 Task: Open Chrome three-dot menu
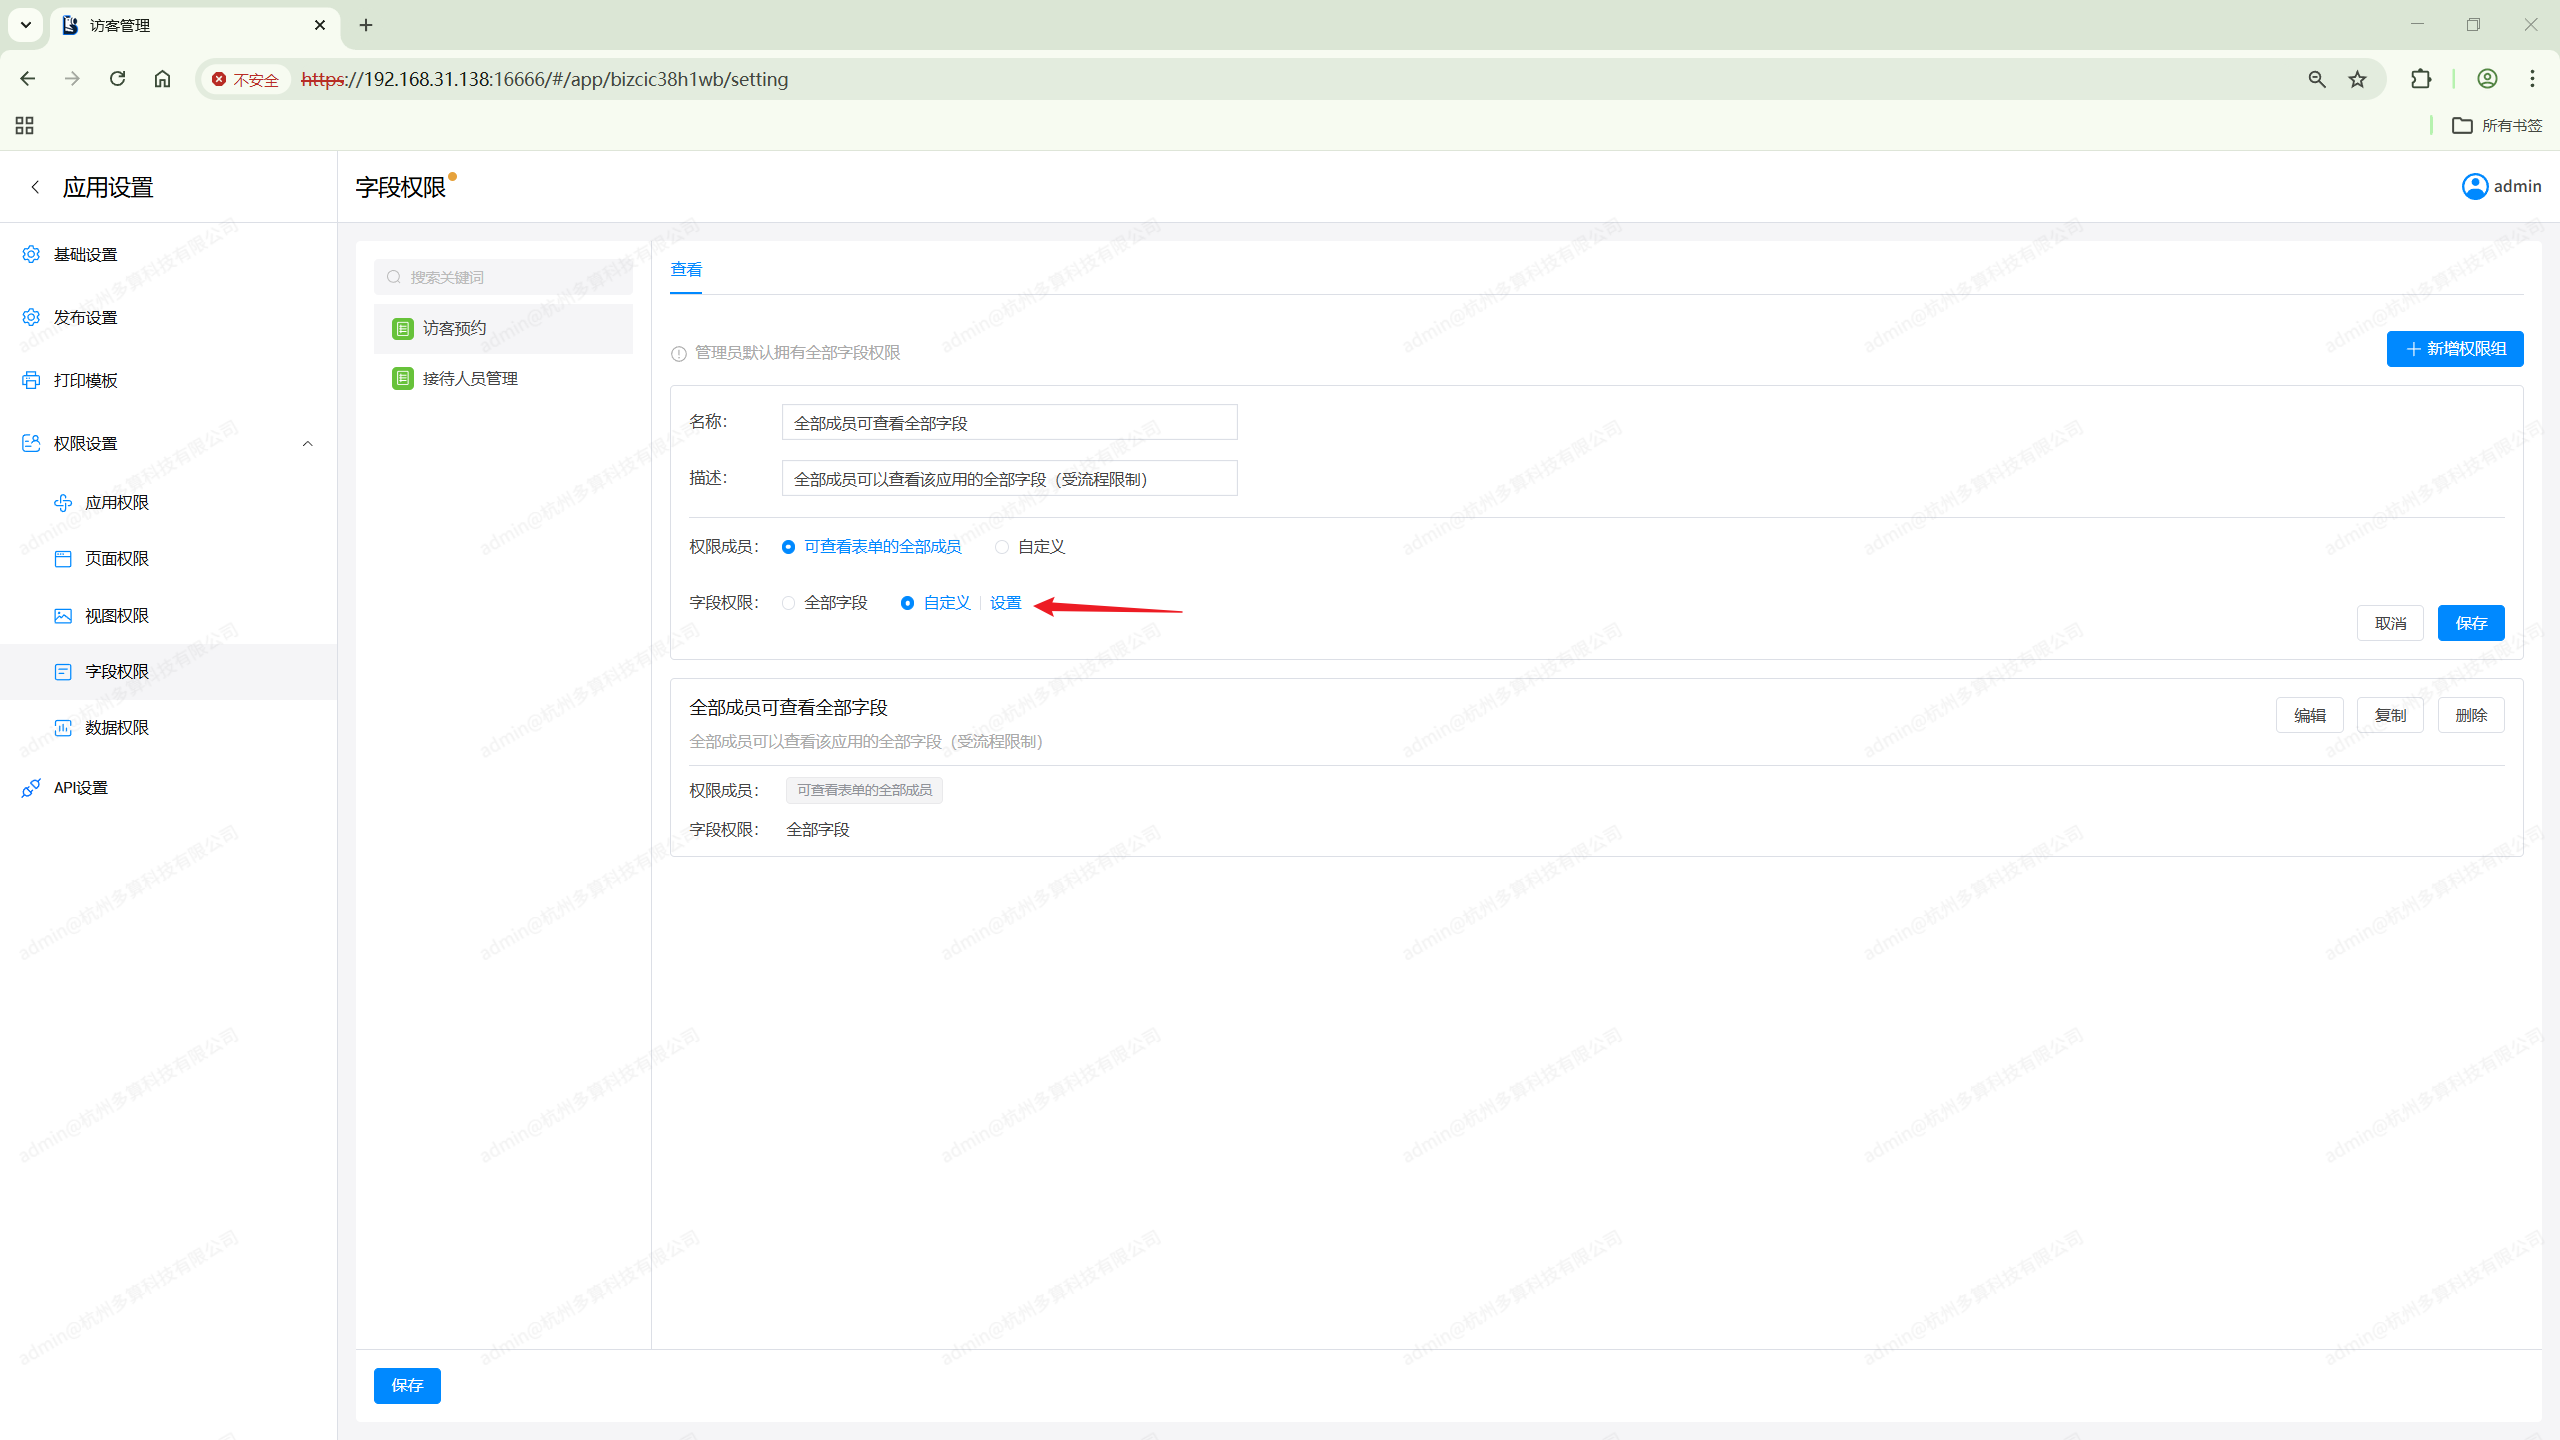(x=2532, y=79)
